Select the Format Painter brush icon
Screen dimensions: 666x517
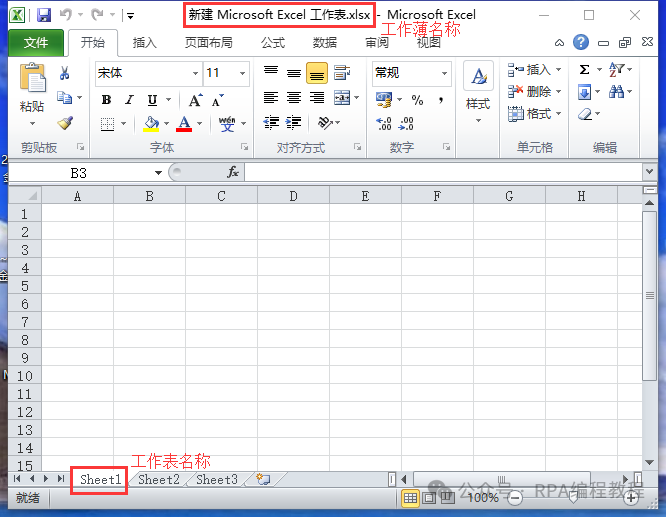[x=65, y=123]
